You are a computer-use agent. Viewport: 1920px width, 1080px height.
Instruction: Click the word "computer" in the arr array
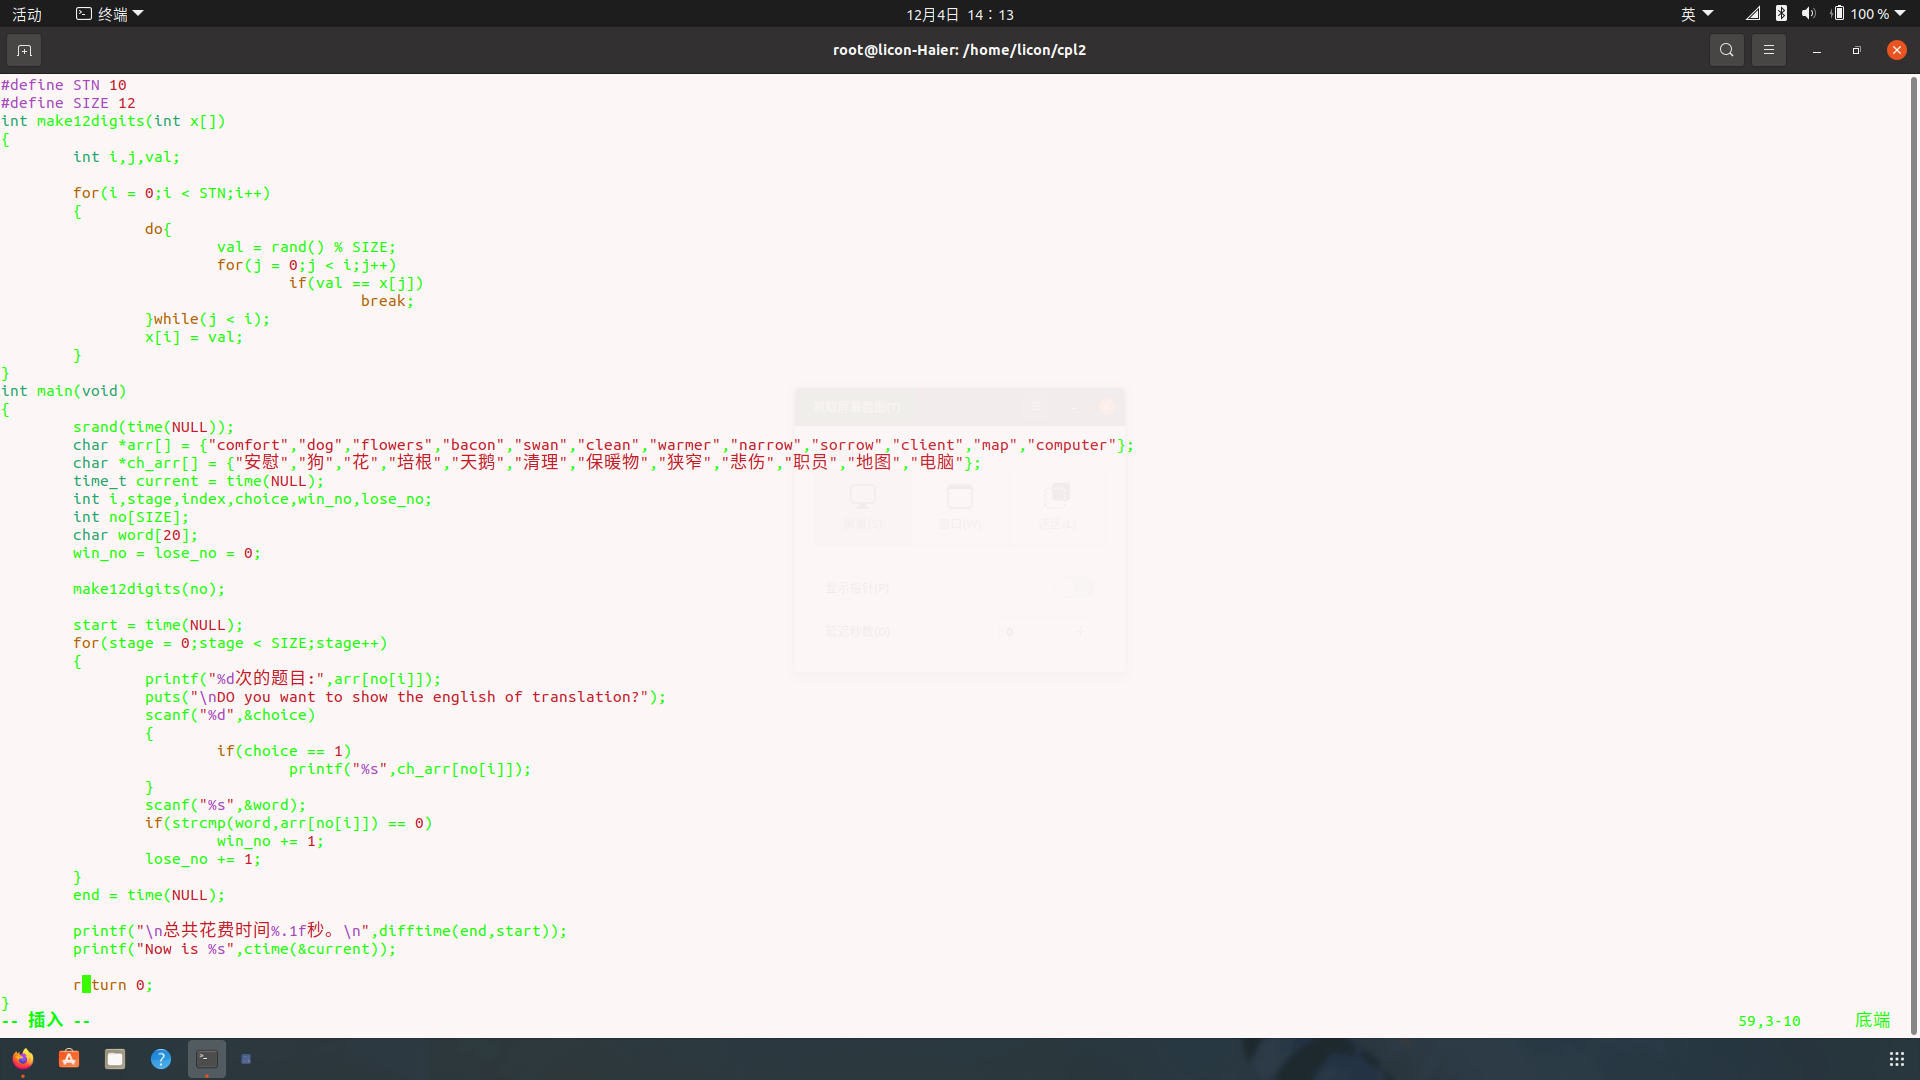click(1072, 445)
